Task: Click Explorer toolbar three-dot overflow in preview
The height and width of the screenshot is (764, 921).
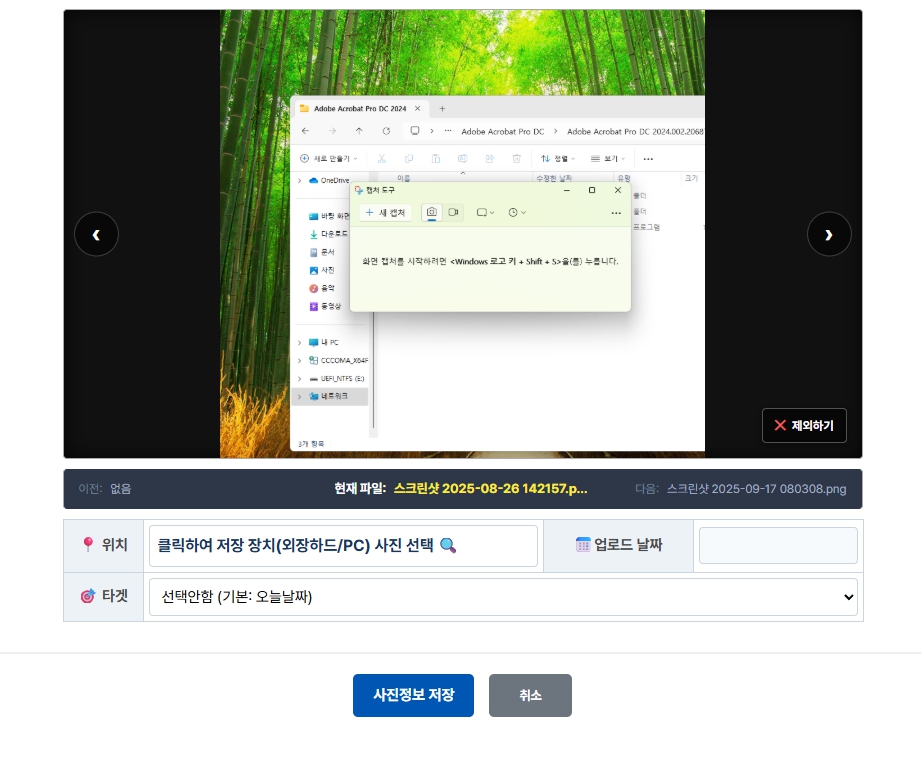Action: (x=648, y=159)
